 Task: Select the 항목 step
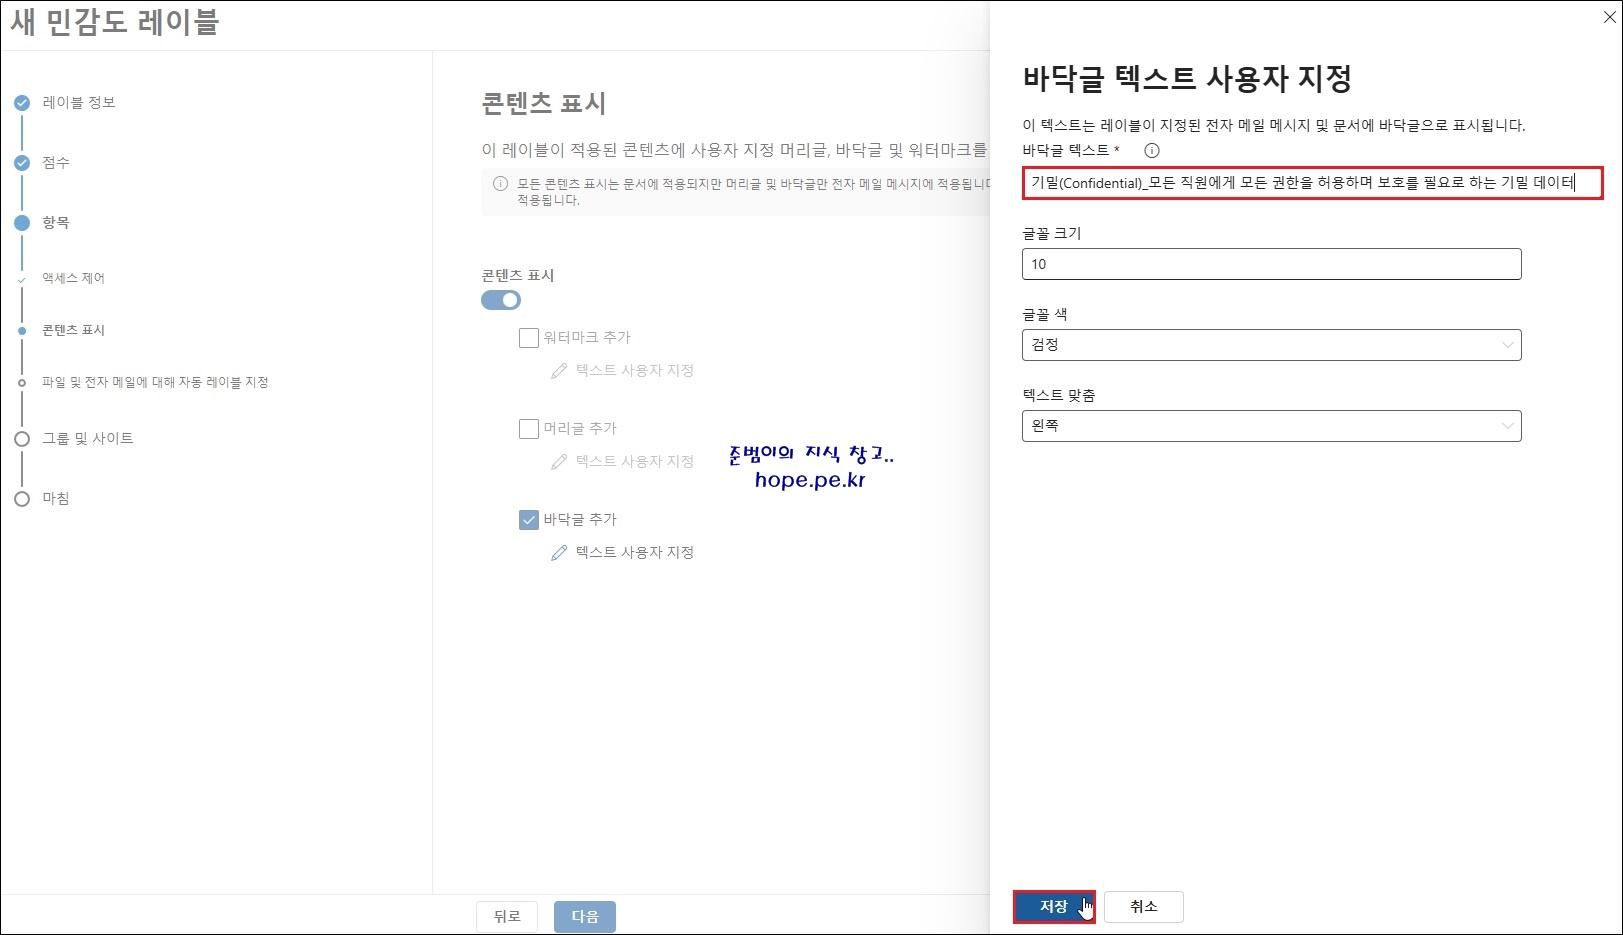56,223
